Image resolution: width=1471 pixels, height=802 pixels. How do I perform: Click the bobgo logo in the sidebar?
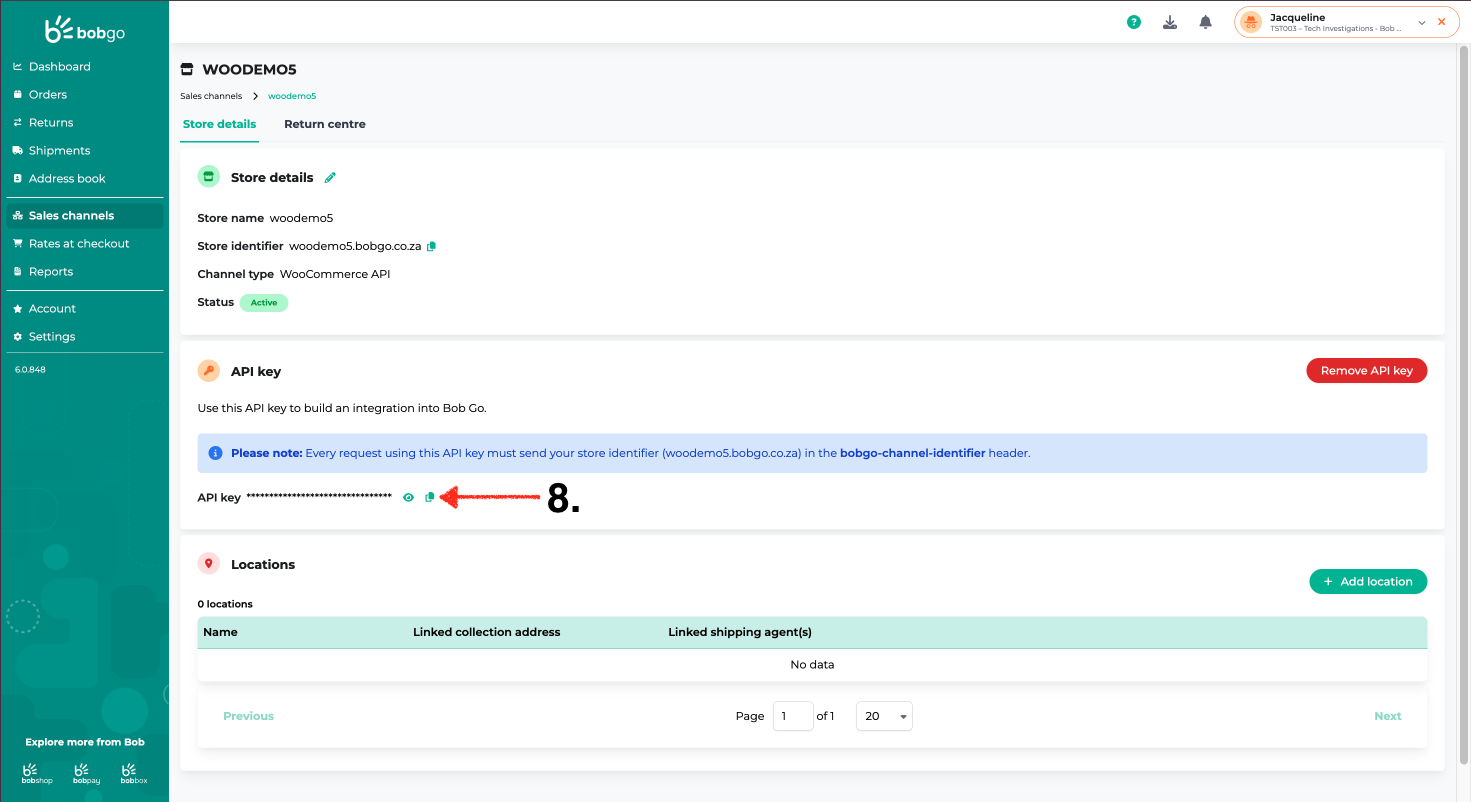[85, 30]
